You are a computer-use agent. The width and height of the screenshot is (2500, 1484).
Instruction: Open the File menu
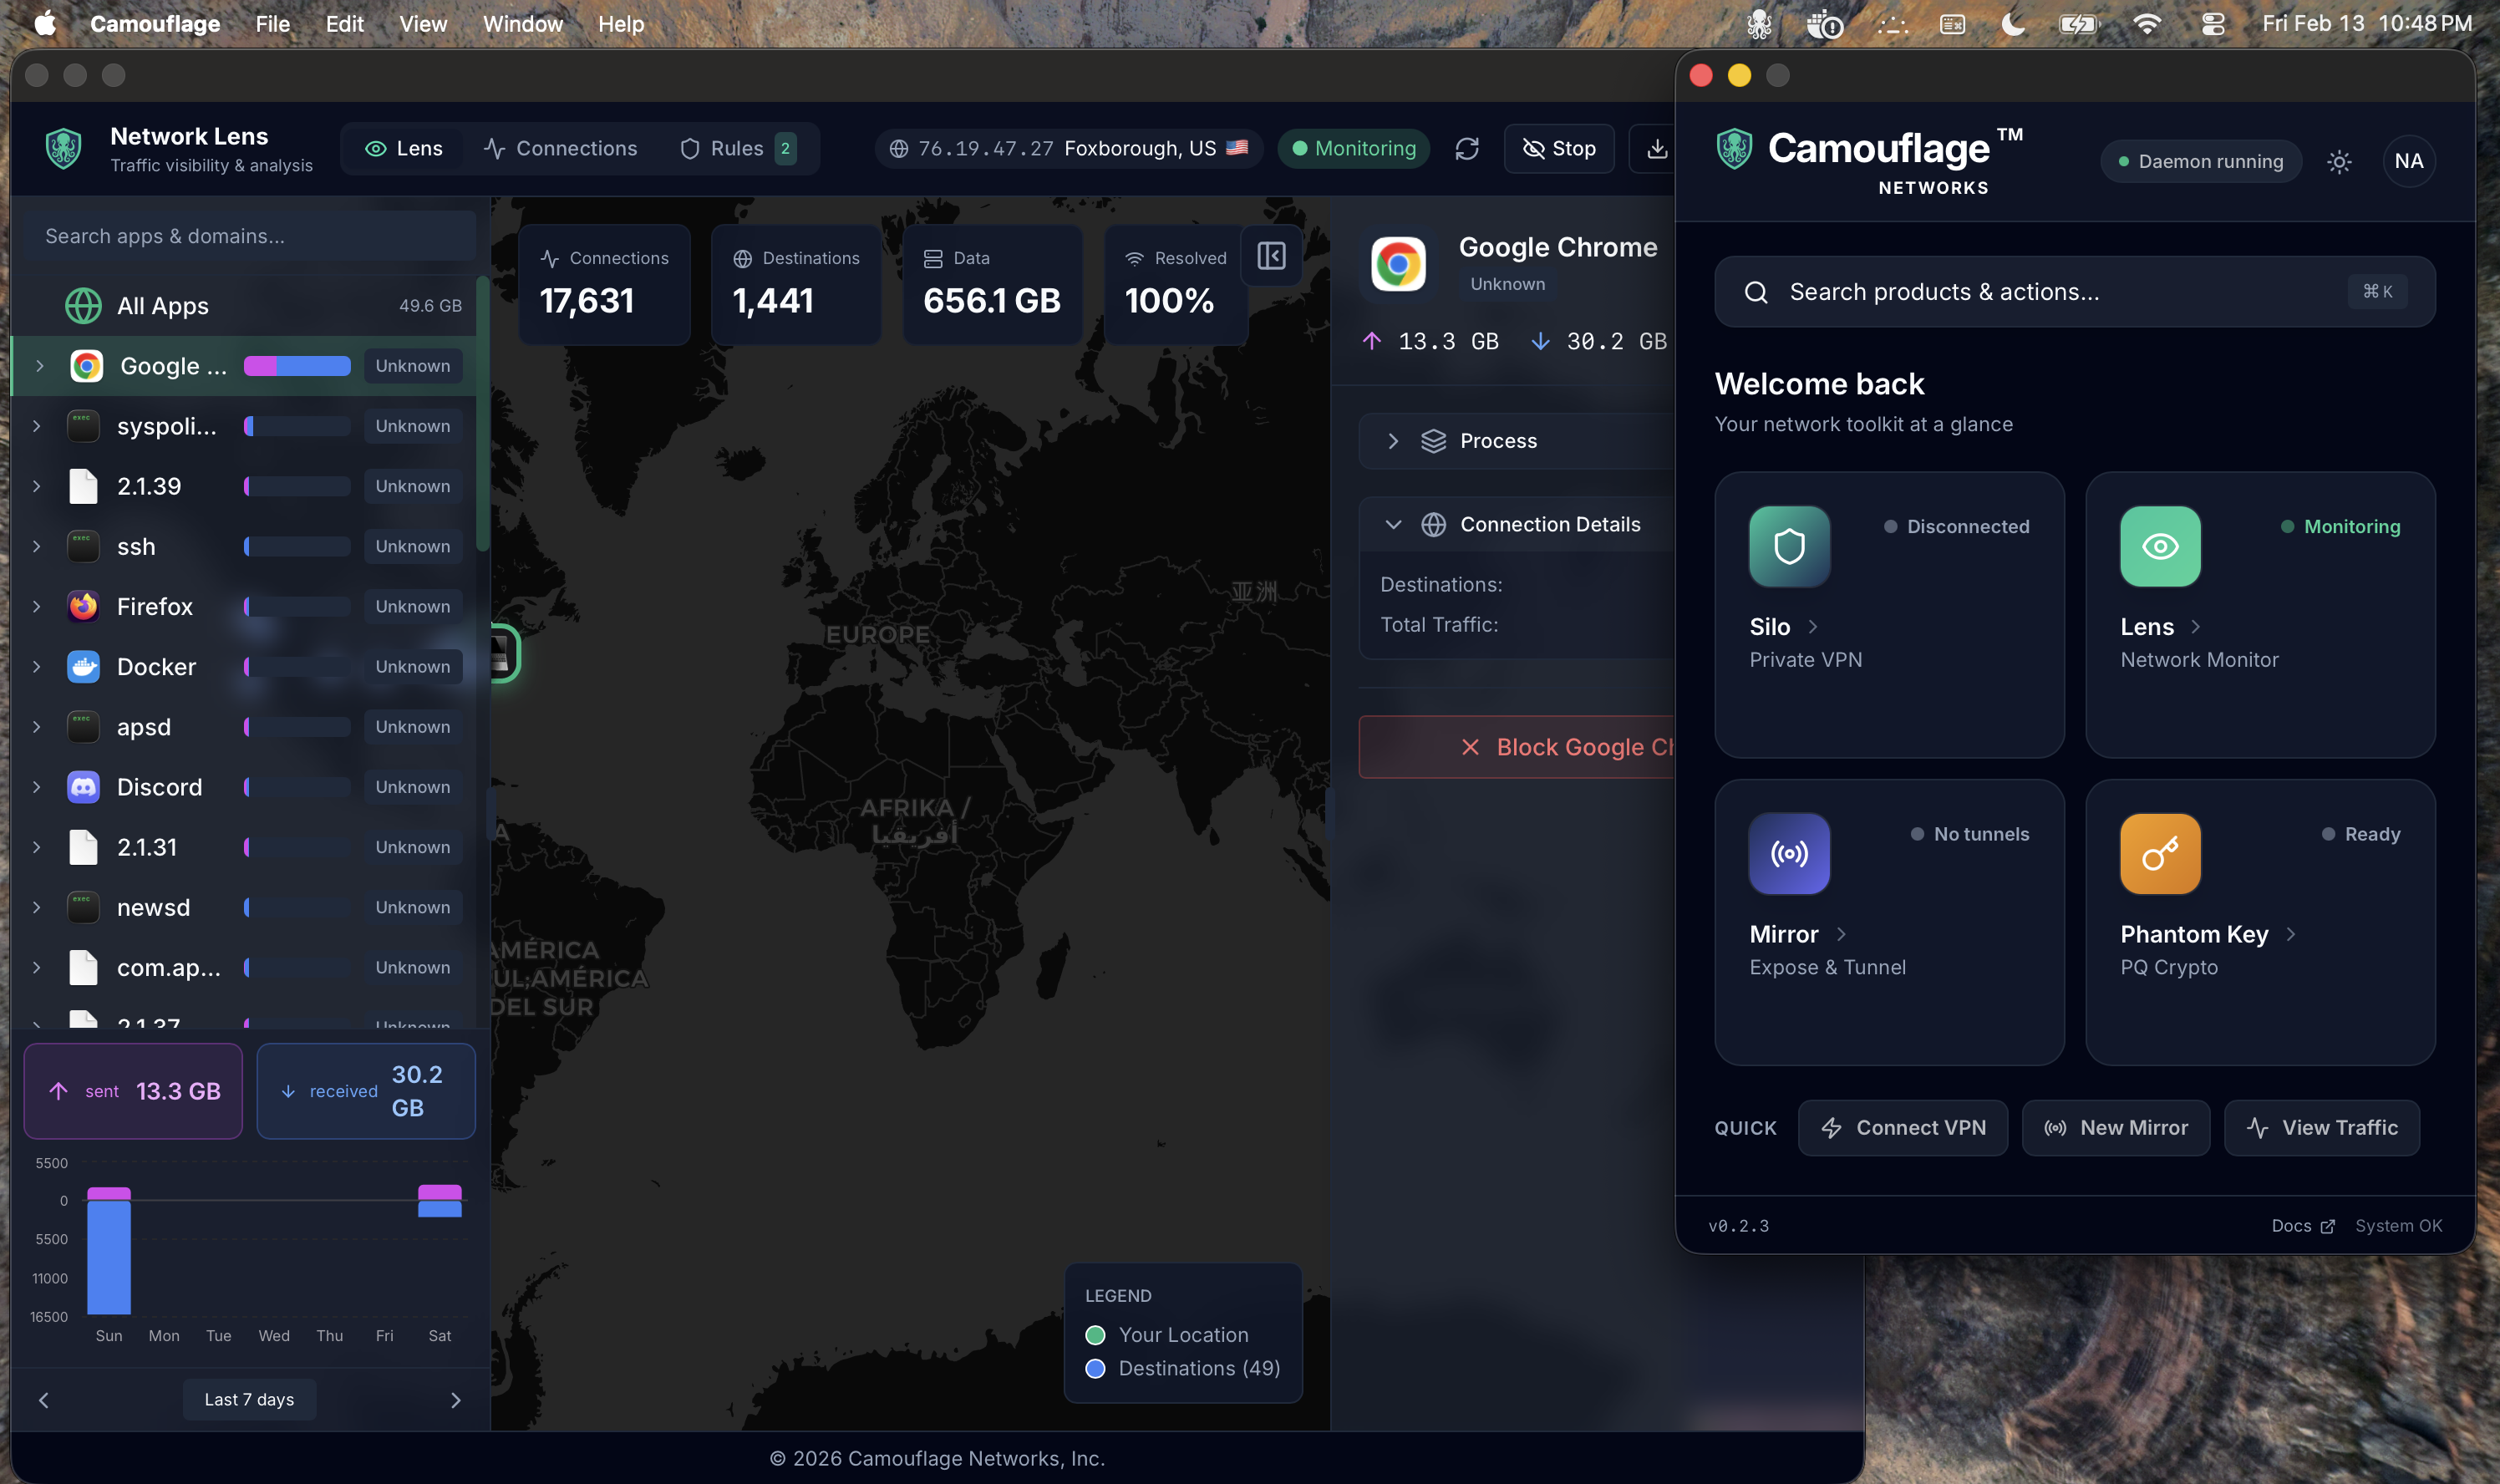click(x=272, y=24)
